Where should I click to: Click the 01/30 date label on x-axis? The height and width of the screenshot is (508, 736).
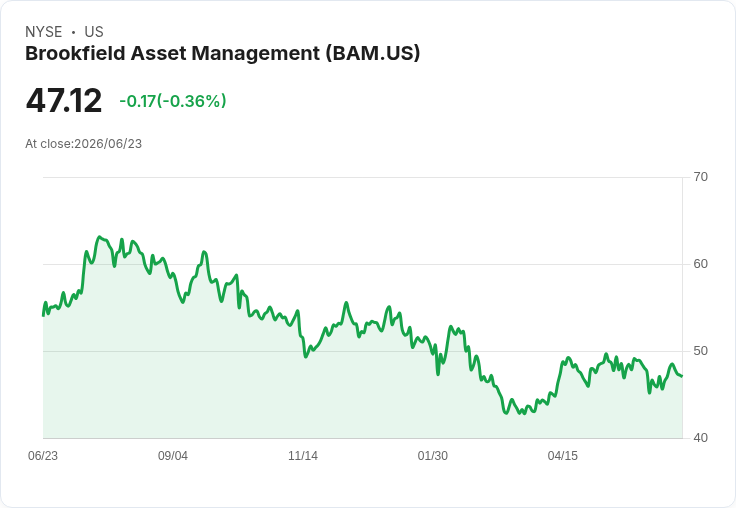433,455
